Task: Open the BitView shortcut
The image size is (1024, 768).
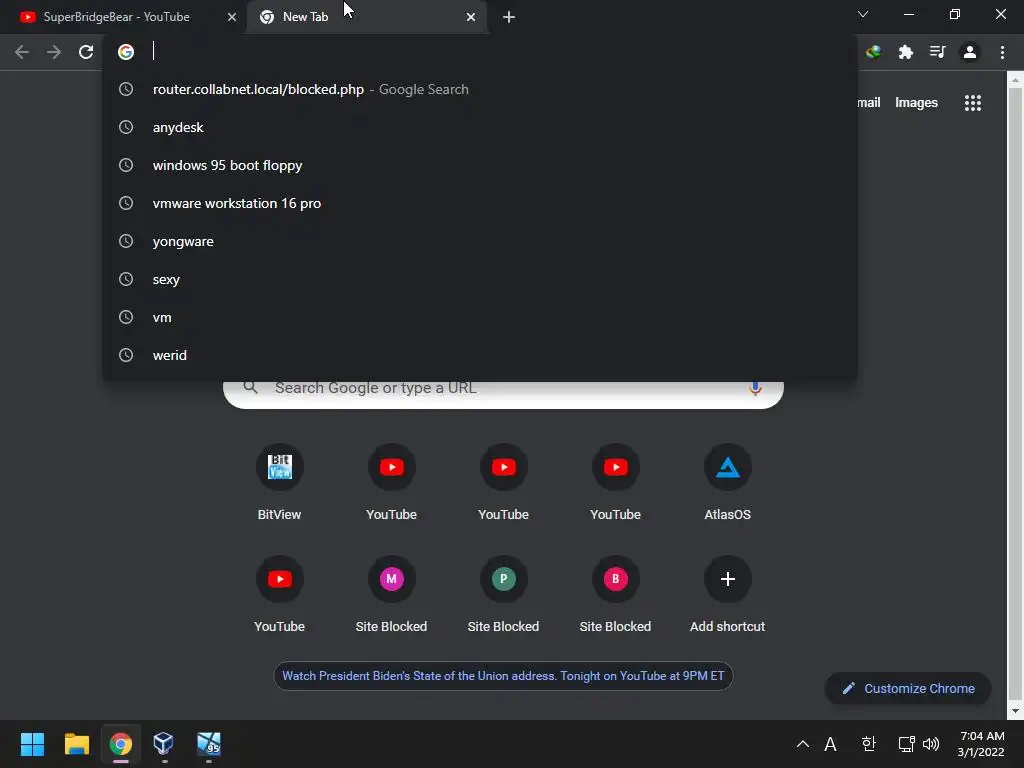Action: pos(280,483)
